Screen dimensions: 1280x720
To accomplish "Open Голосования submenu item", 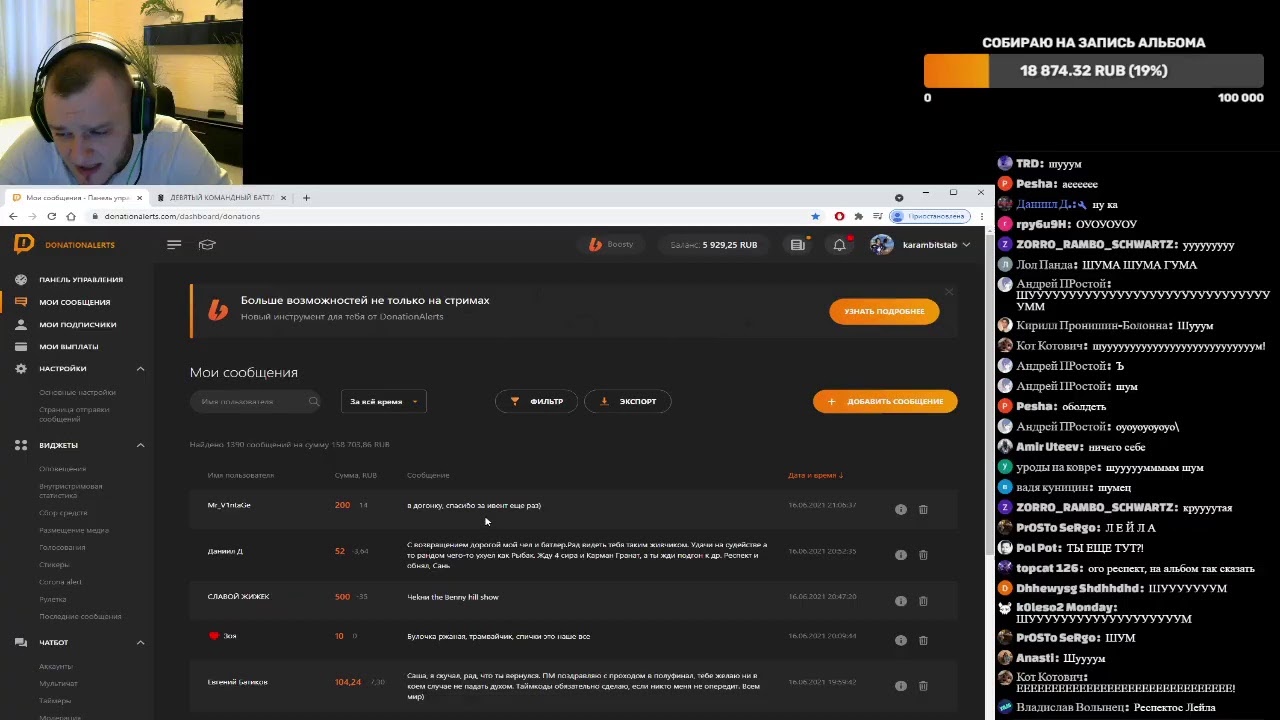I will [x=62, y=547].
